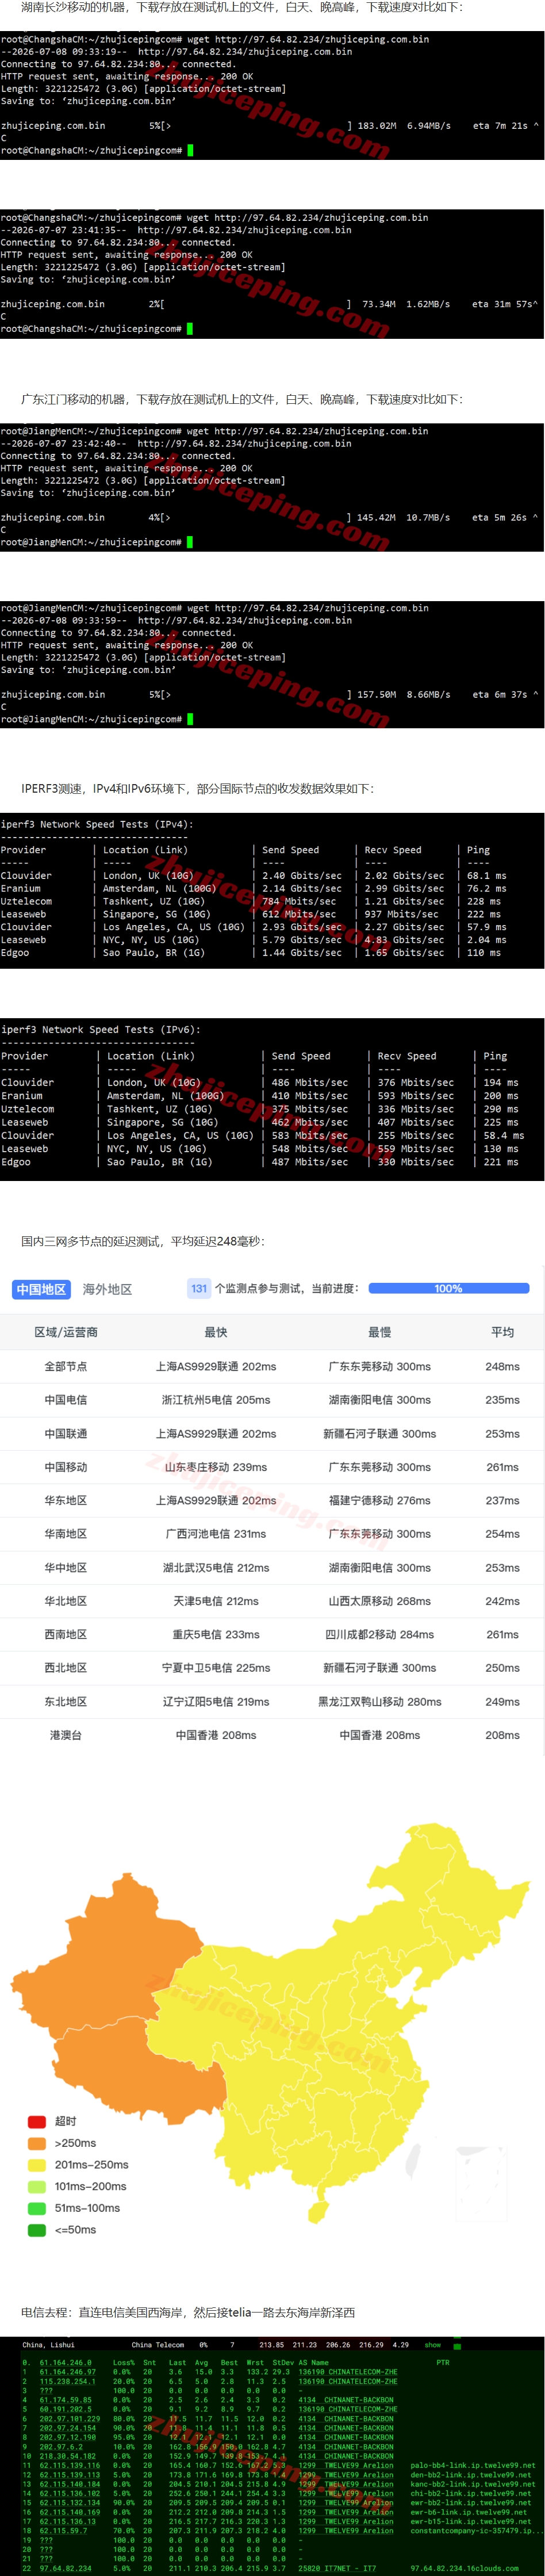This screenshot has width=545, height=2576.
Task: Click 广西河池电信 231ms cell
Action: click(216, 1533)
